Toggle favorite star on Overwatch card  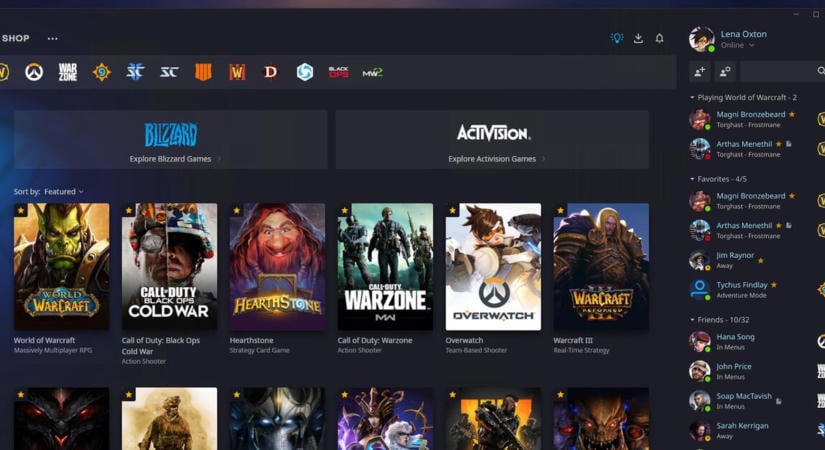(452, 211)
